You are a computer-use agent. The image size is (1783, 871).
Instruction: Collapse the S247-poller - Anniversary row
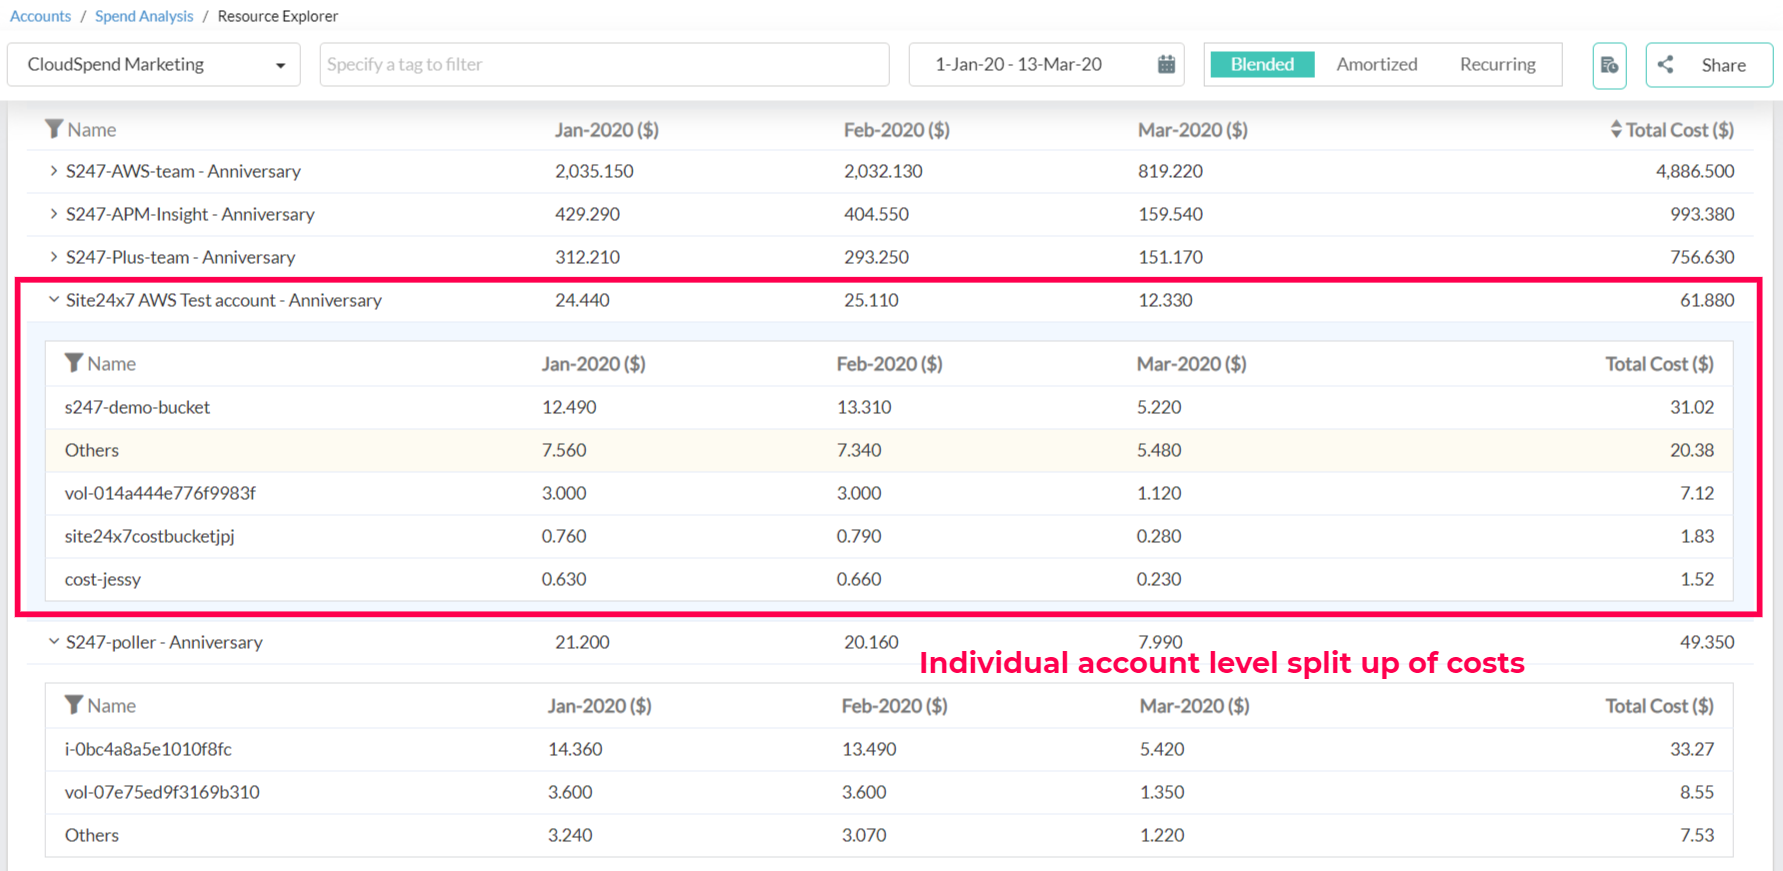[54, 642]
